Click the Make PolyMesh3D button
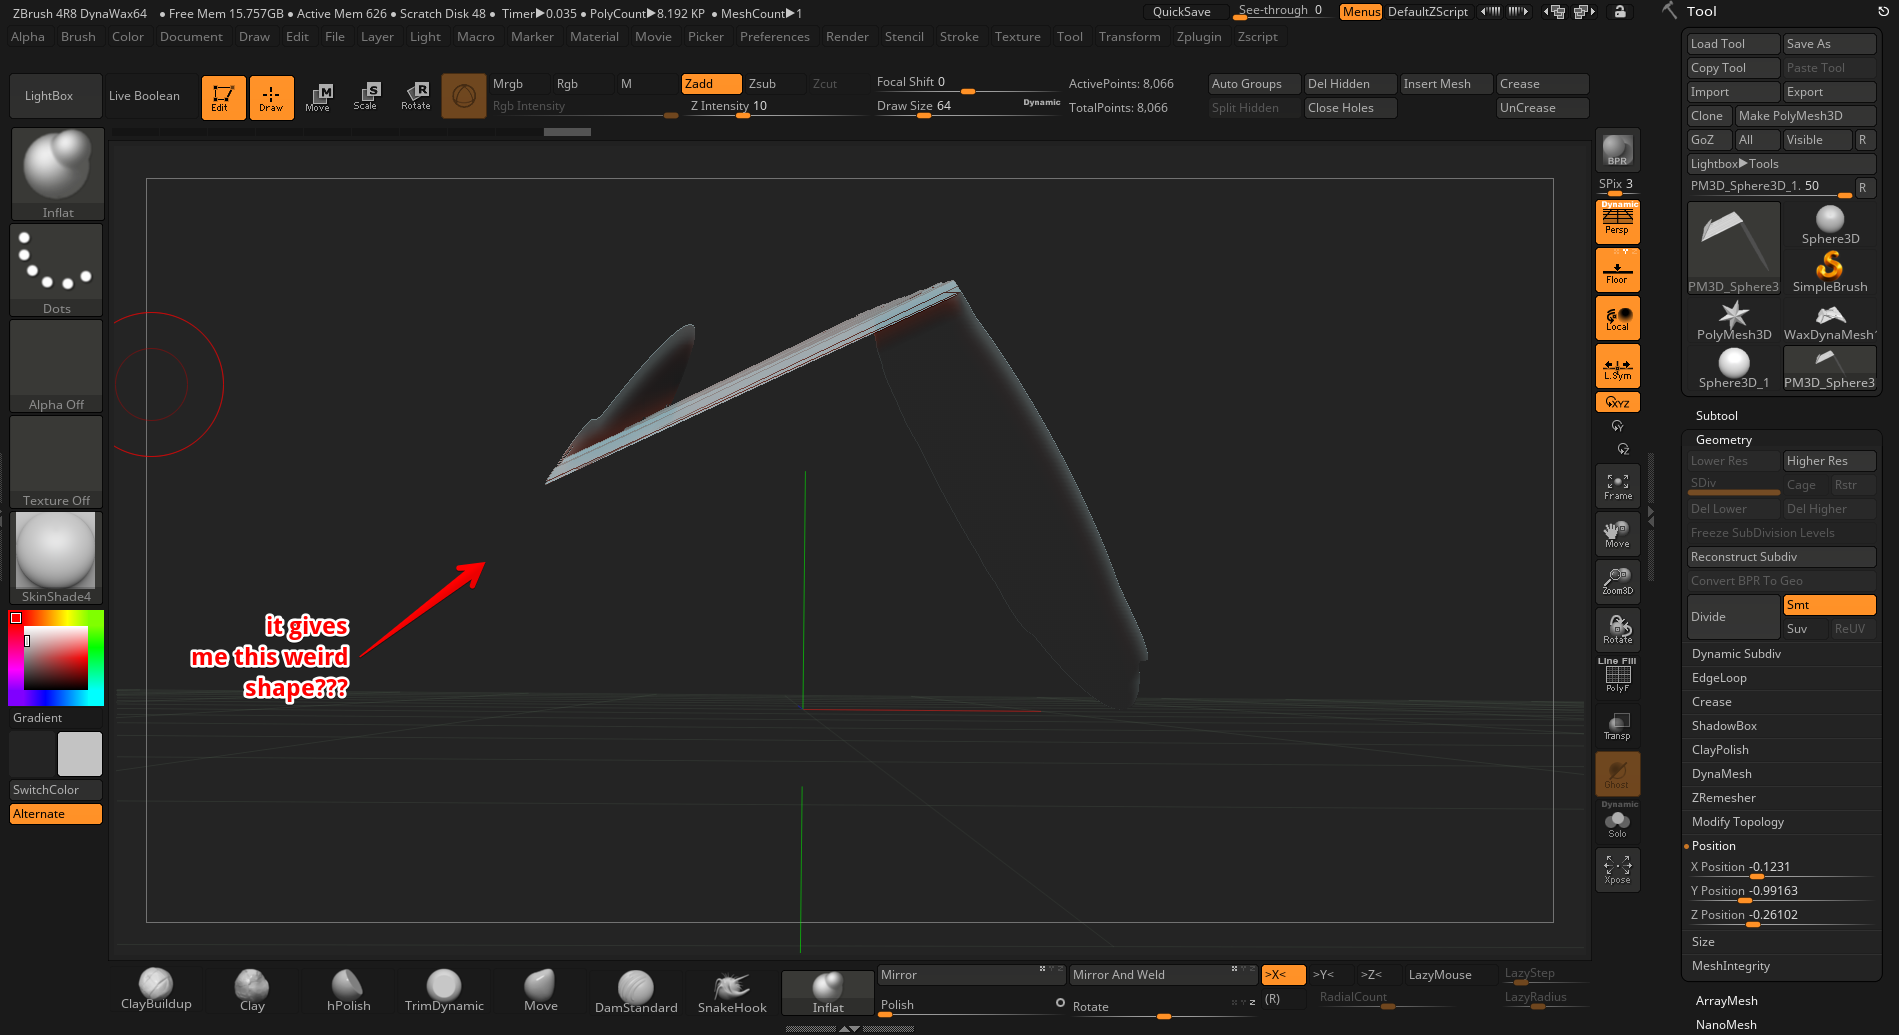 pyautogui.click(x=1805, y=116)
